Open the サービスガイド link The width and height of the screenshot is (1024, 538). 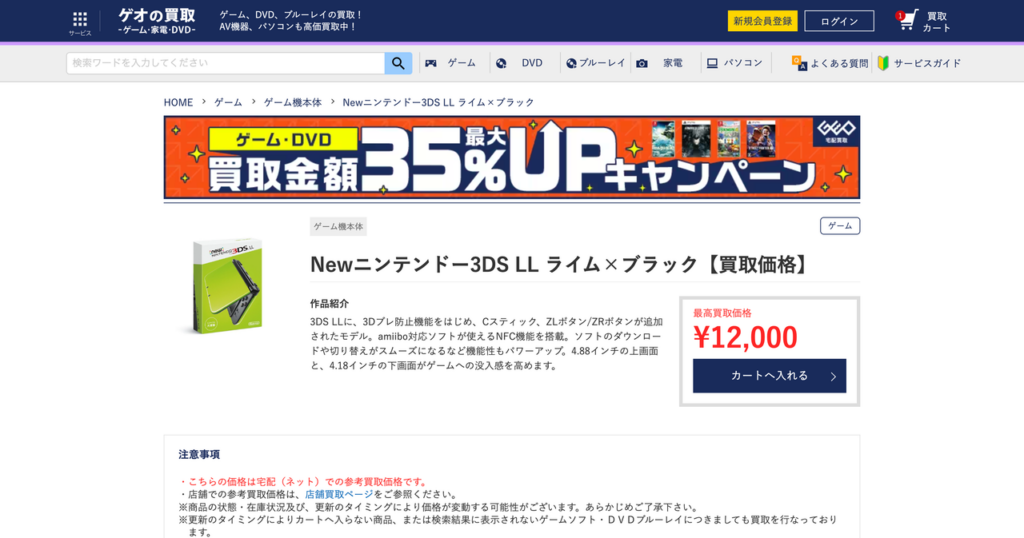[x=927, y=63]
